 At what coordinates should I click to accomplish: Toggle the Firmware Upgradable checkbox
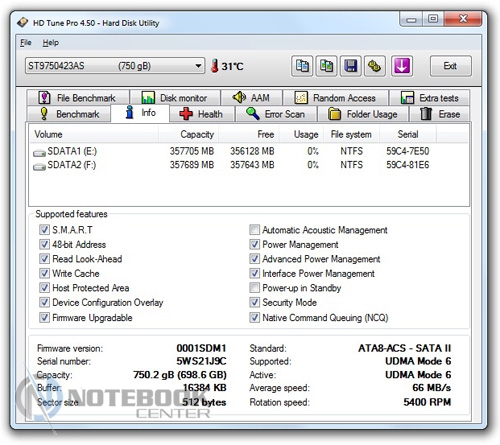pyautogui.click(x=44, y=317)
